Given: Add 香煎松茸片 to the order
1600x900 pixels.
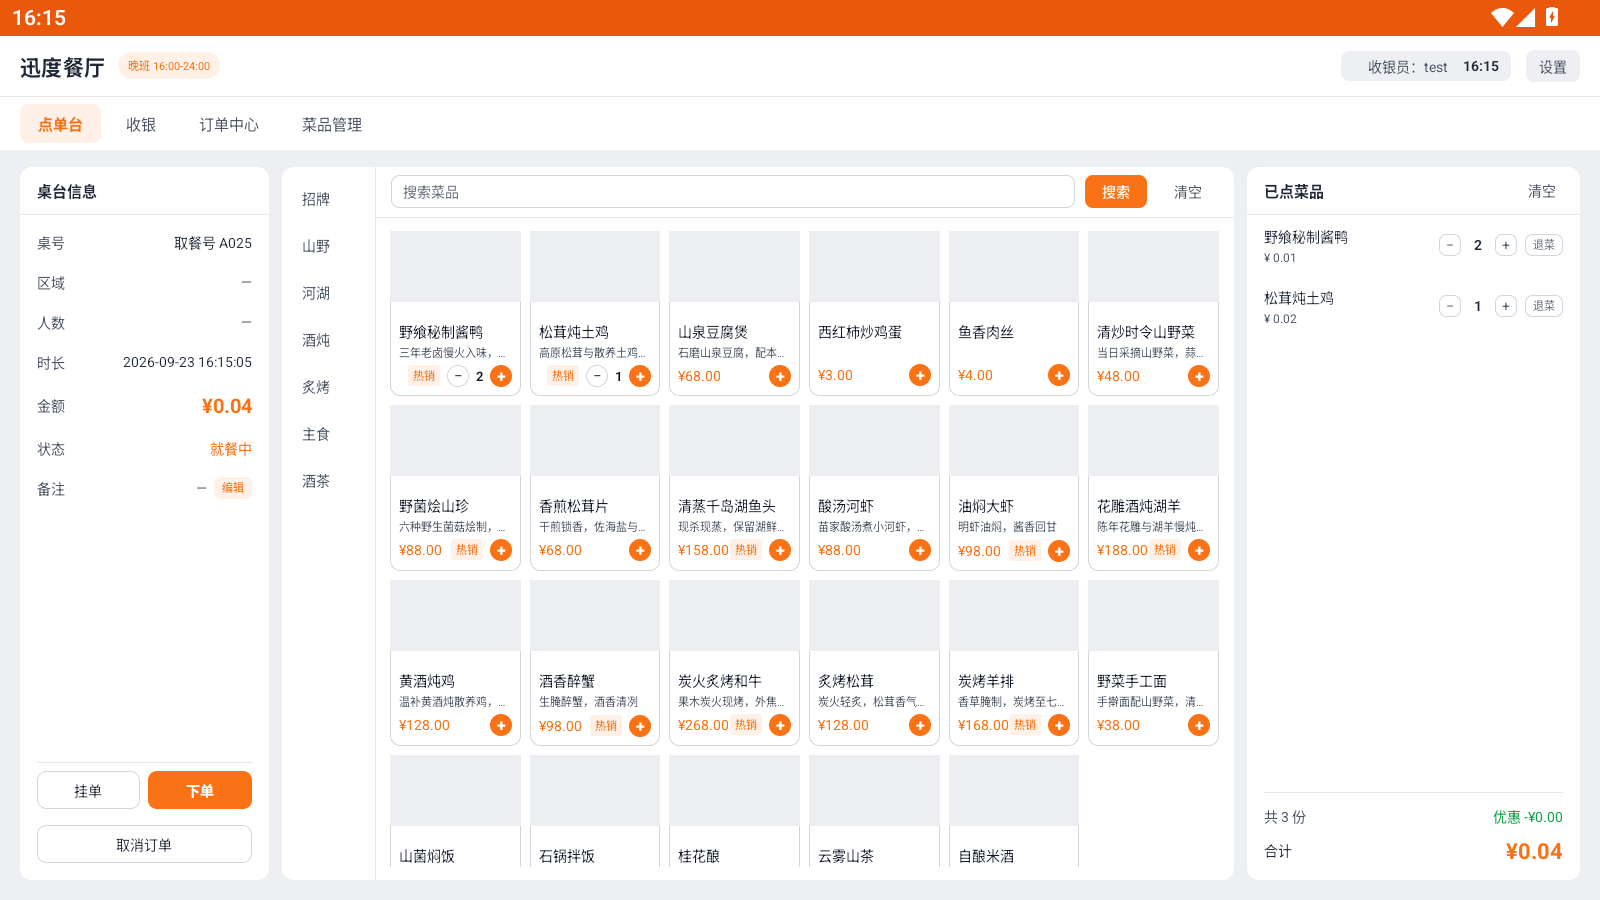Looking at the screenshot, I should pyautogui.click(x=640, y=550).
